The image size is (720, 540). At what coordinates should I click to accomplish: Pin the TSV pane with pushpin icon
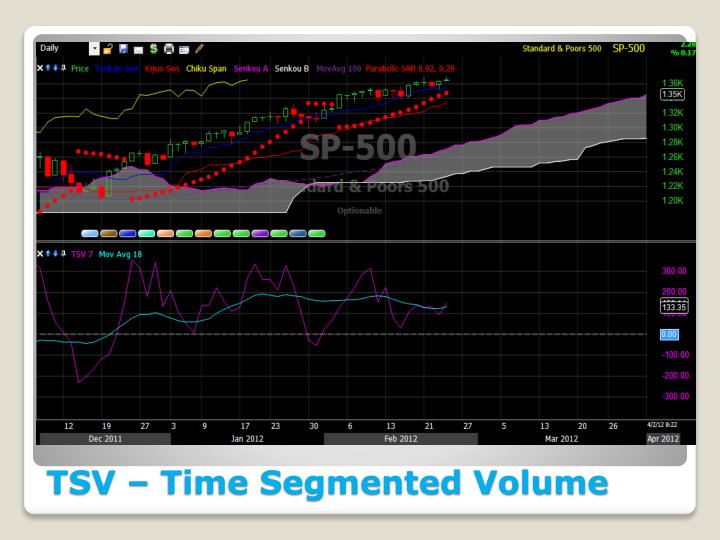[x=63, y=253]
